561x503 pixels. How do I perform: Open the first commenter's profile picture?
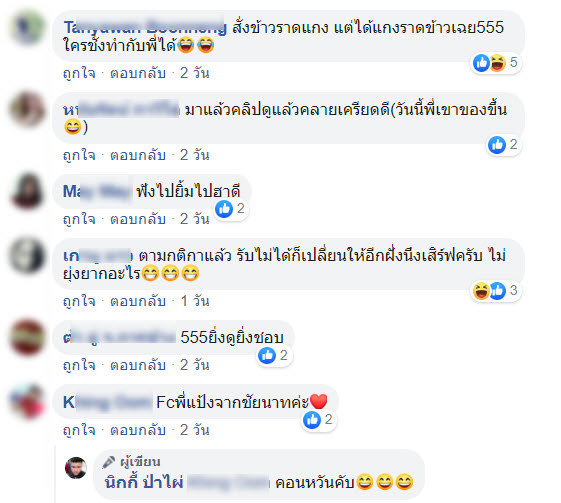click(x=28, y=28)
